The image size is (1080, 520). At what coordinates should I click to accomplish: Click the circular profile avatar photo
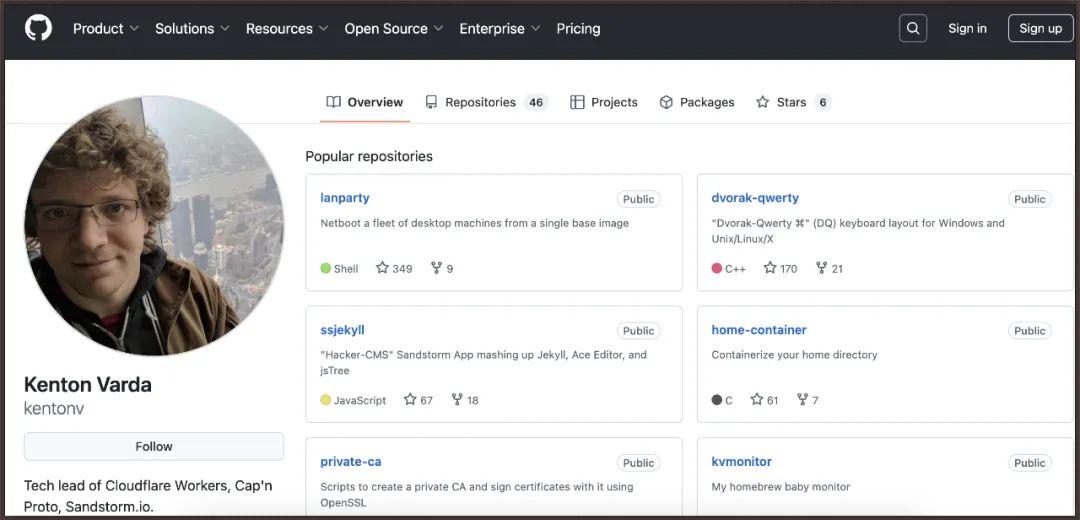[154, 226]
